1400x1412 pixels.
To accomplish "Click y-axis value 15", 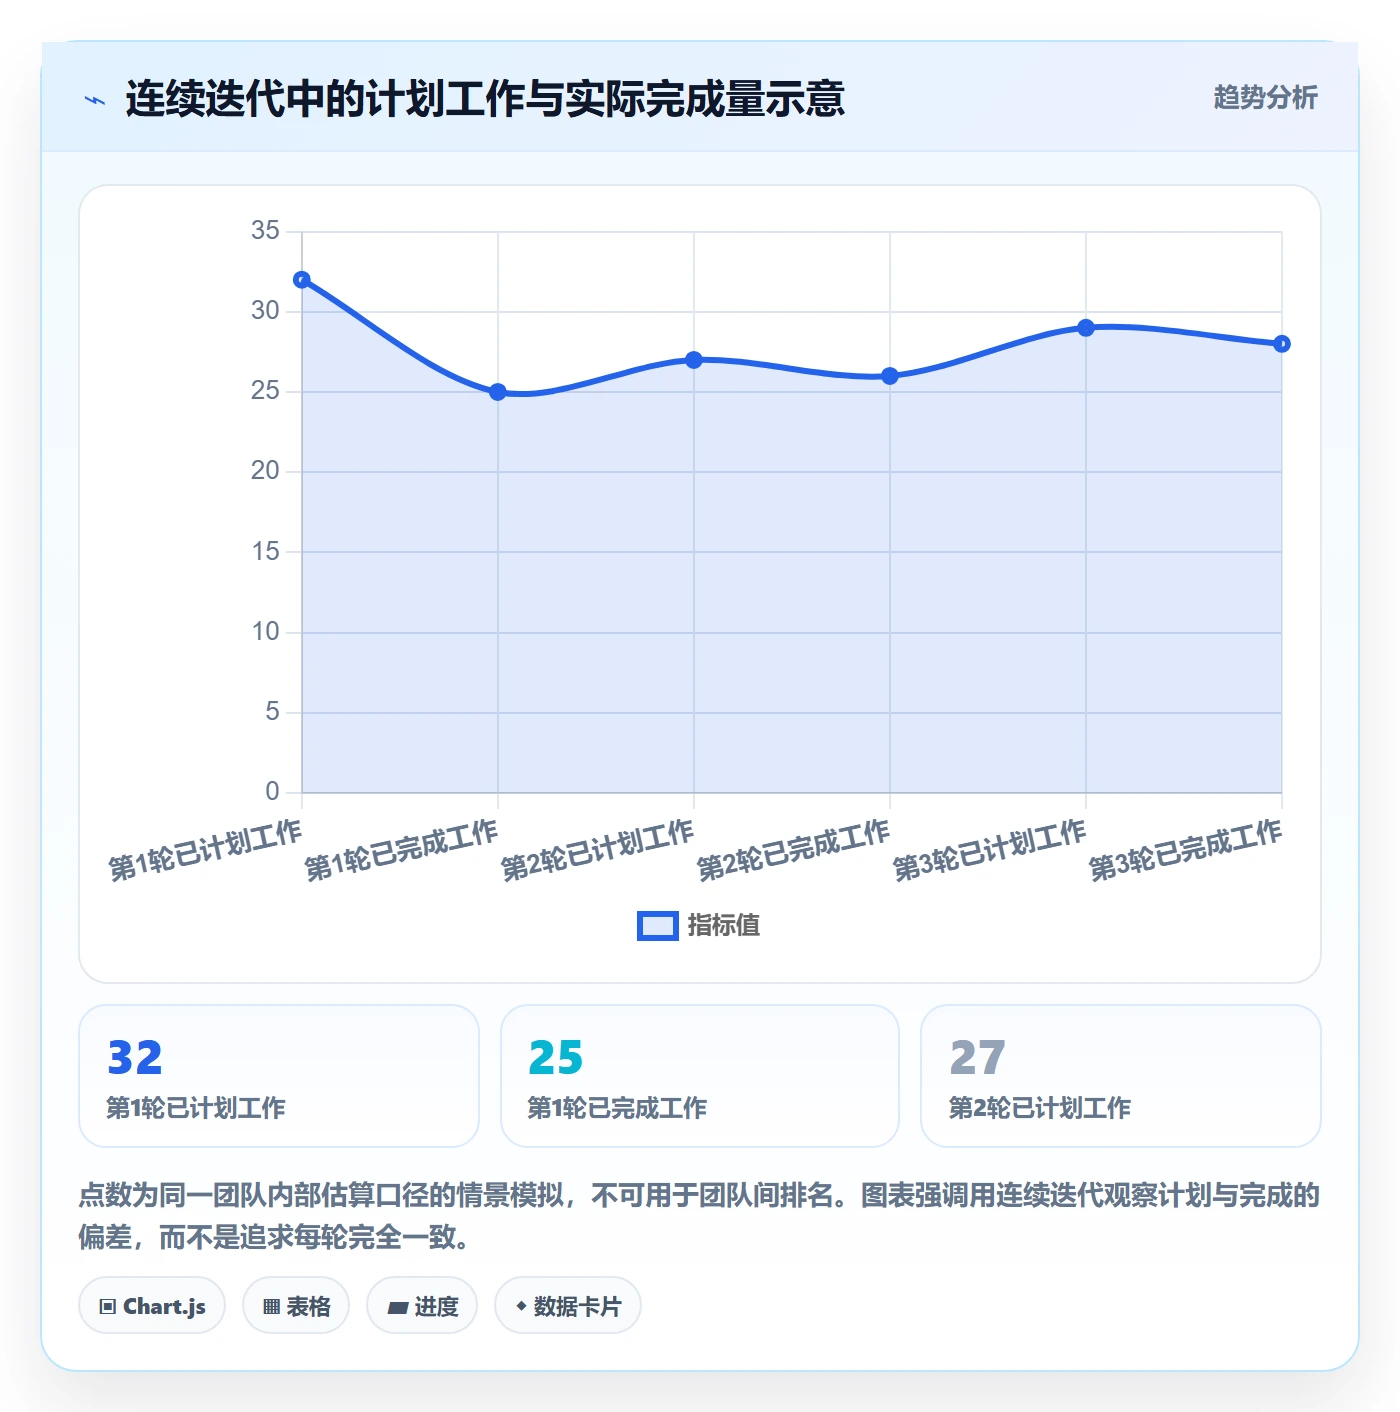I will pyautogui.click(x=265, y=552).
